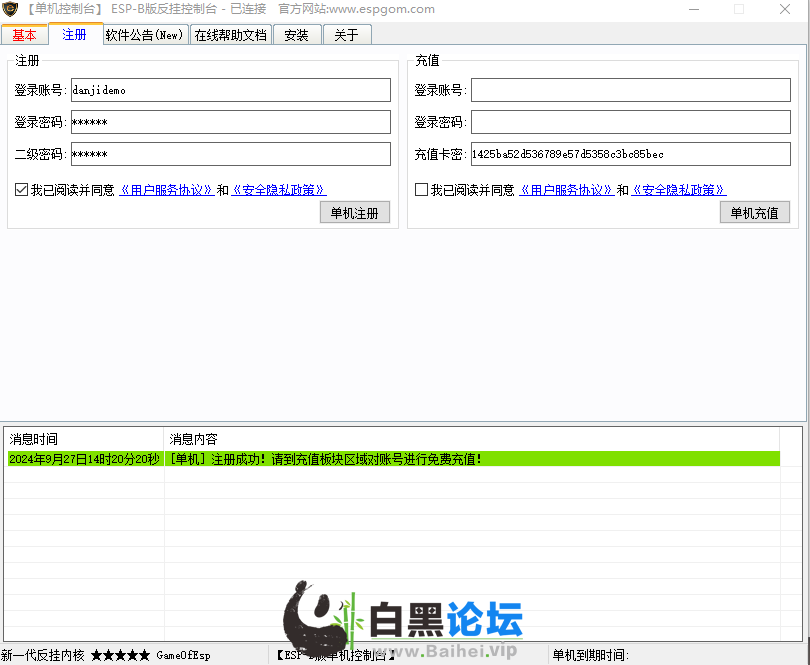Click the 二级密码 label text
The width and height of the screenshot is (810, 665).
point(40,154)
